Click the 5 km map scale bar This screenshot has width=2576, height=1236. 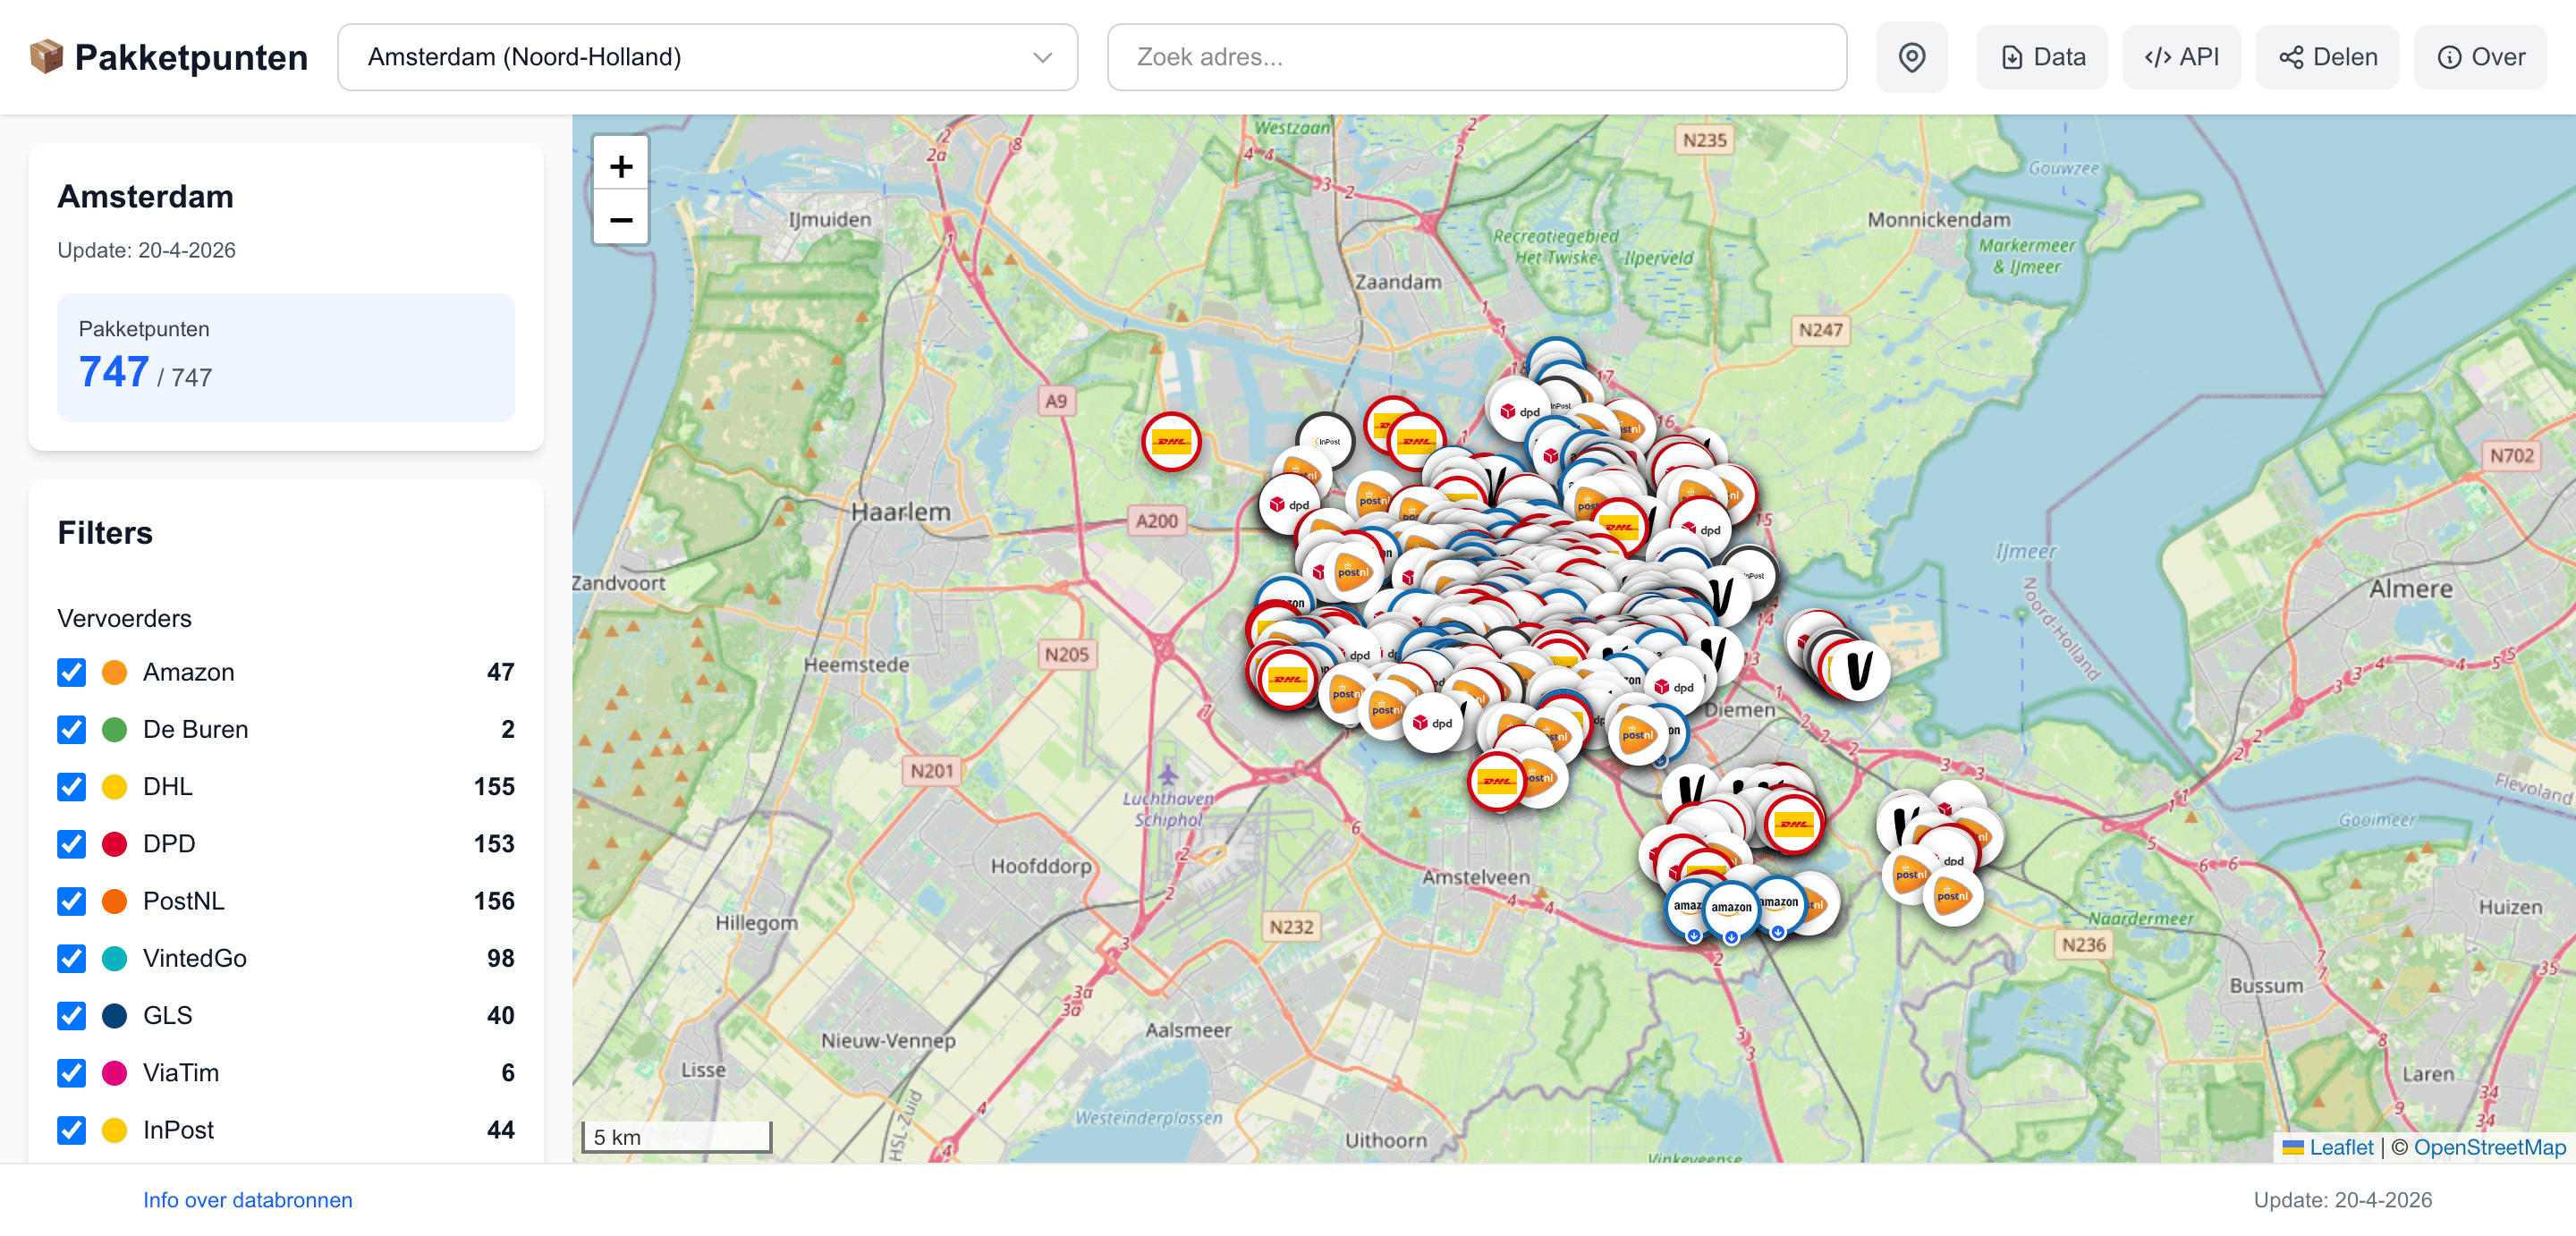pos(677,1137)
